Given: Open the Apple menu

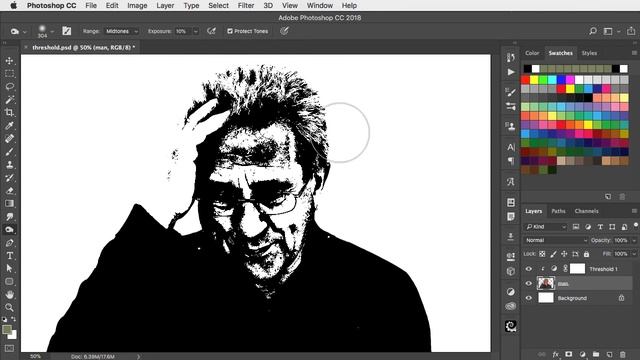Looking at the screenshot, I should coord(13,6).
